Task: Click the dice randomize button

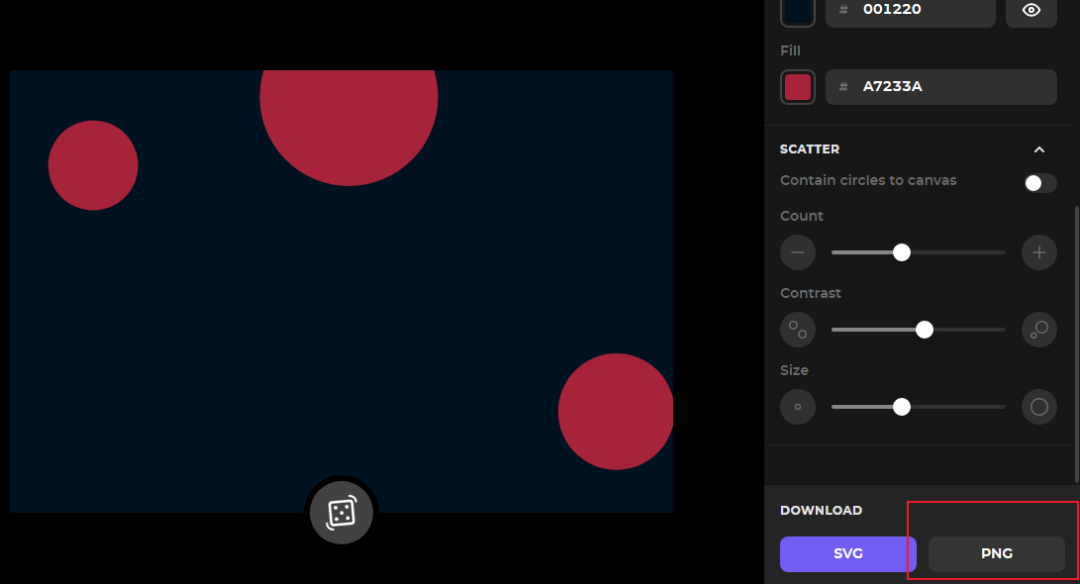Action: 341,513
